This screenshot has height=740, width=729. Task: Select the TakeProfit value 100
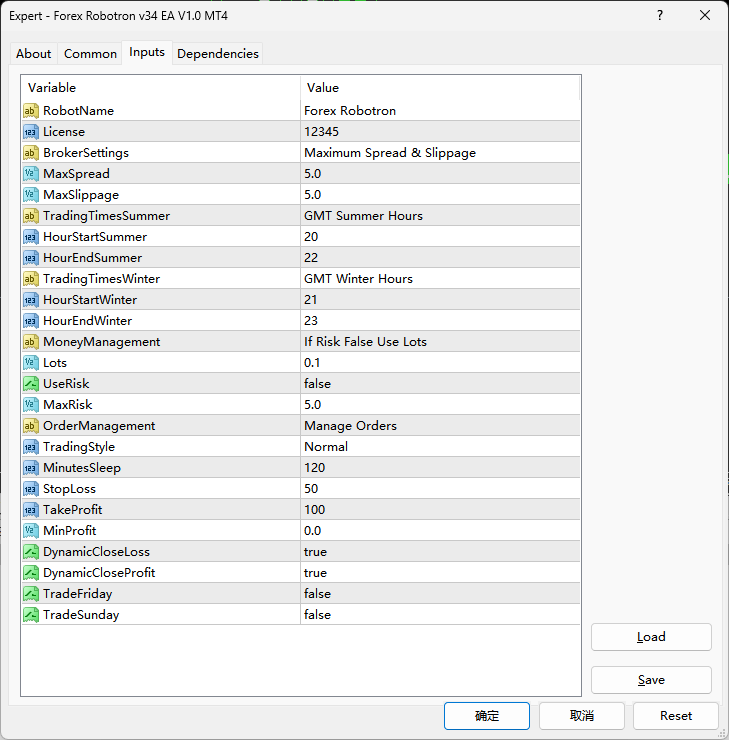tap(440, 510)
